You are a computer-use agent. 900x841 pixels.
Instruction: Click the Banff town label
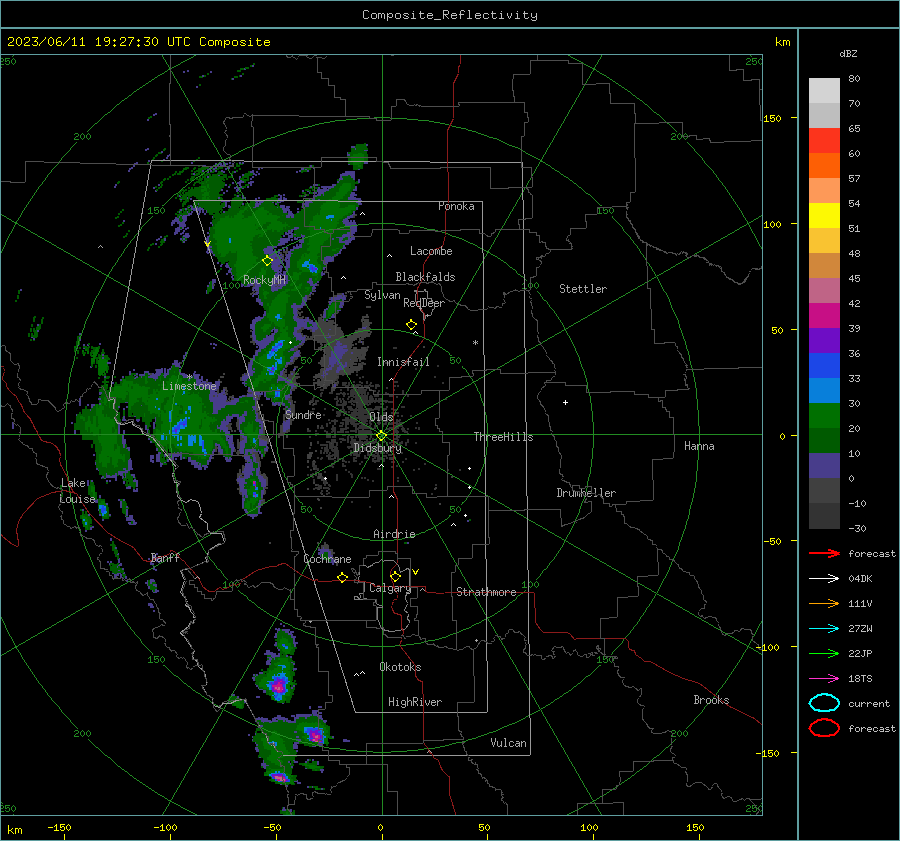165,558
